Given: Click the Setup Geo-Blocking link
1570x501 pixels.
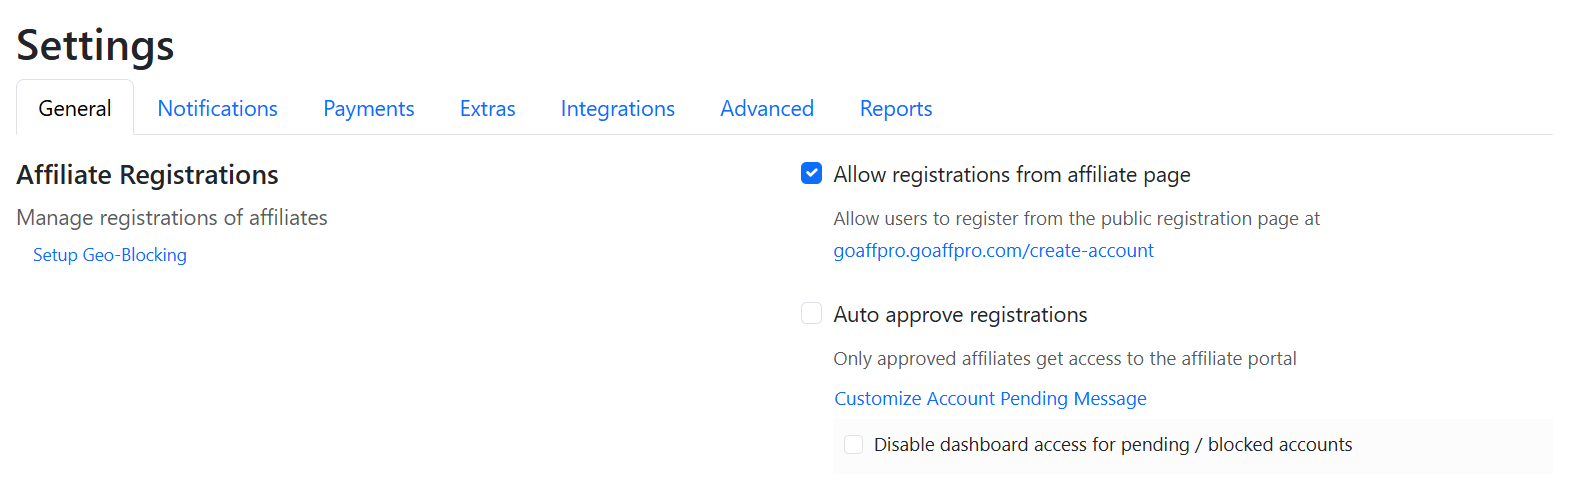Looking at the screenshot, I should tap(110, 255).
